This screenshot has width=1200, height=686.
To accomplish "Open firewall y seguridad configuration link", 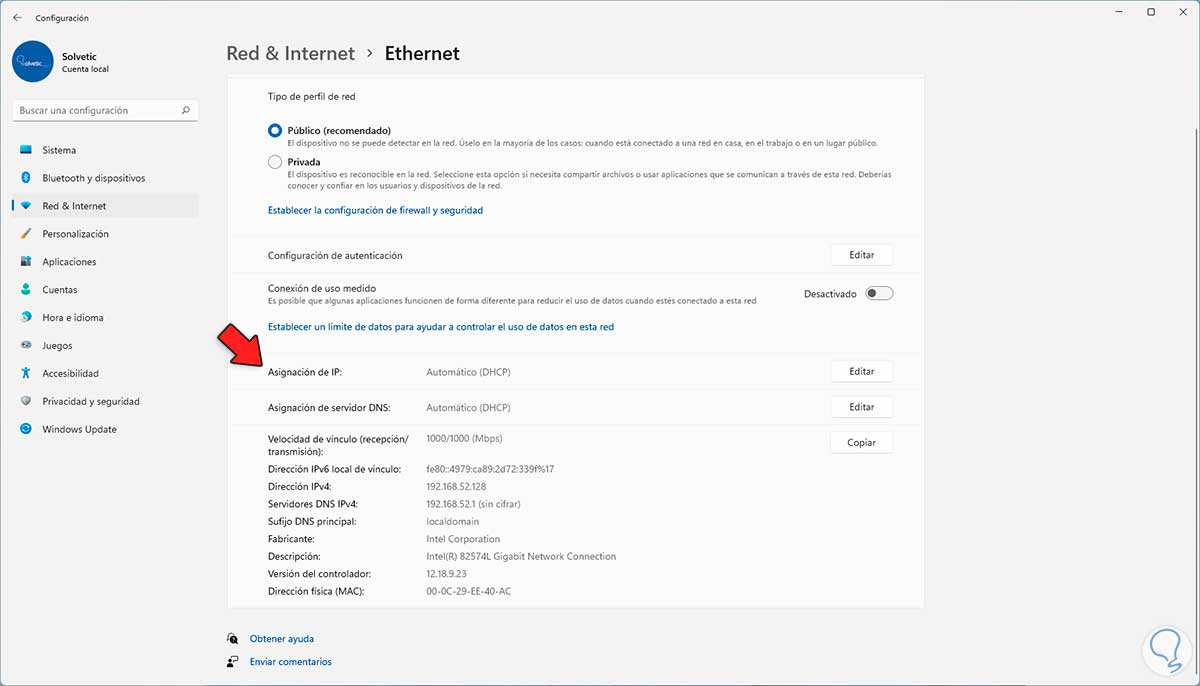I will [x=375, y=211].
